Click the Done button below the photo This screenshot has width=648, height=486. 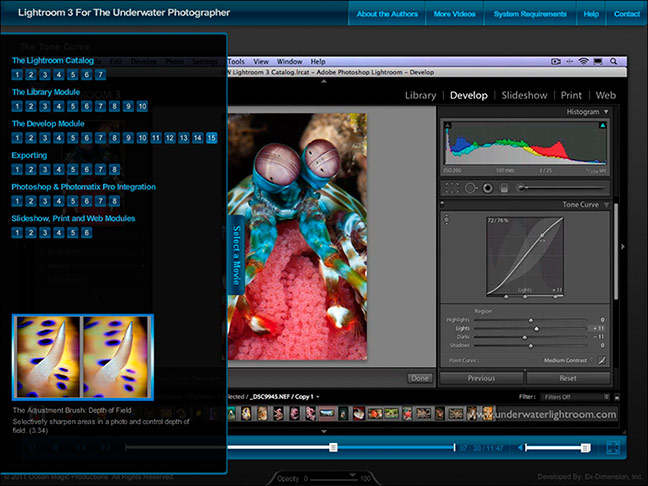tap(419, 378)
